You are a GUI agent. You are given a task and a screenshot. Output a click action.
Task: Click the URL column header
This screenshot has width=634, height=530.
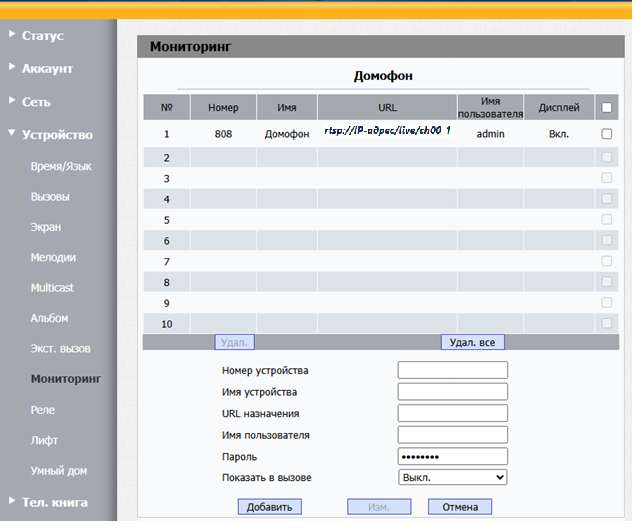pos(387,108)
